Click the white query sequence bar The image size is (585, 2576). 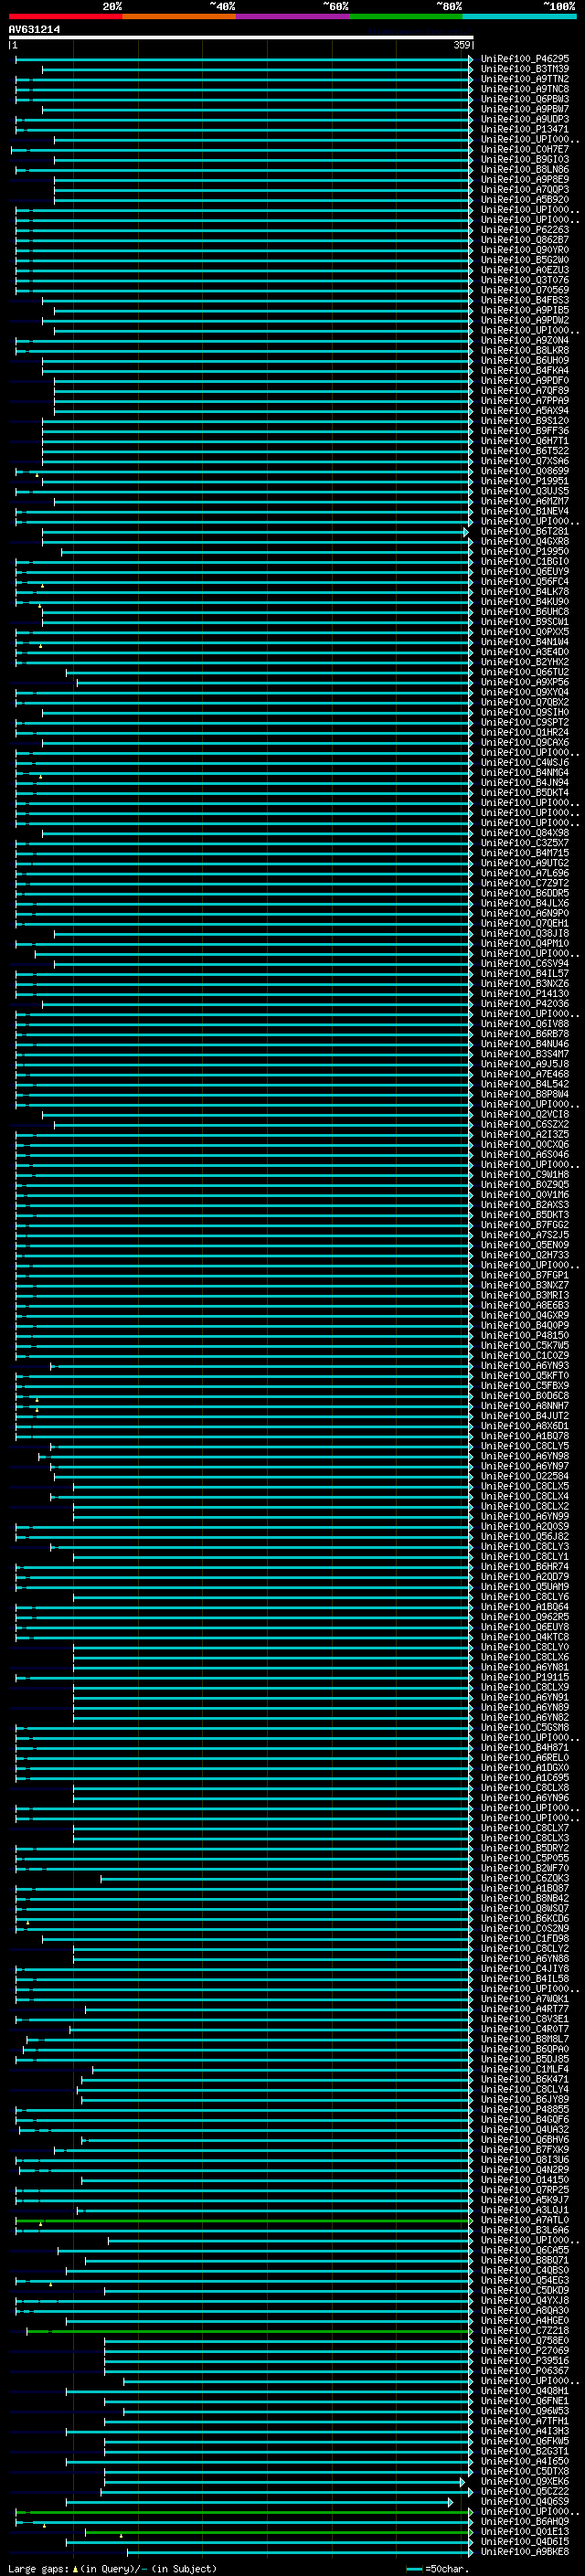[241, 37]
